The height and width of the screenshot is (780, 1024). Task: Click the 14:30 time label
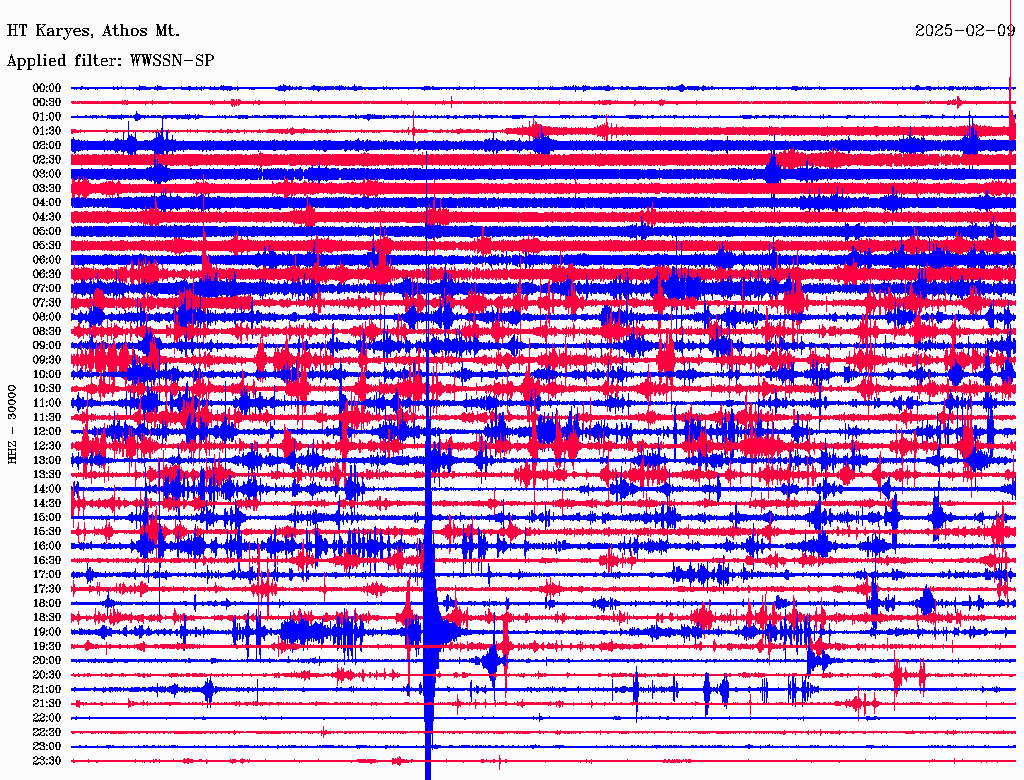(x=47, y=503)
